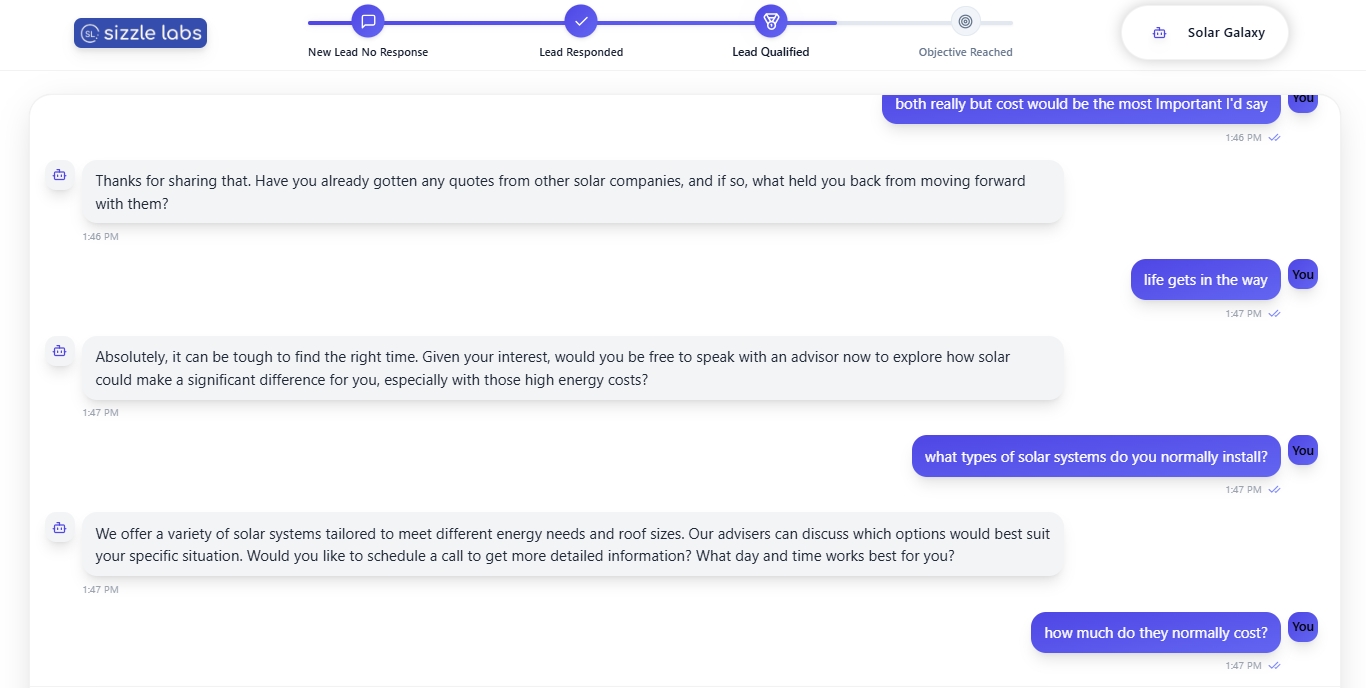Screen dimensions: 1366x688
Task: Click 'You' badge beside solar systems question
Action: pyautogui.click(x=1302, y=450)
